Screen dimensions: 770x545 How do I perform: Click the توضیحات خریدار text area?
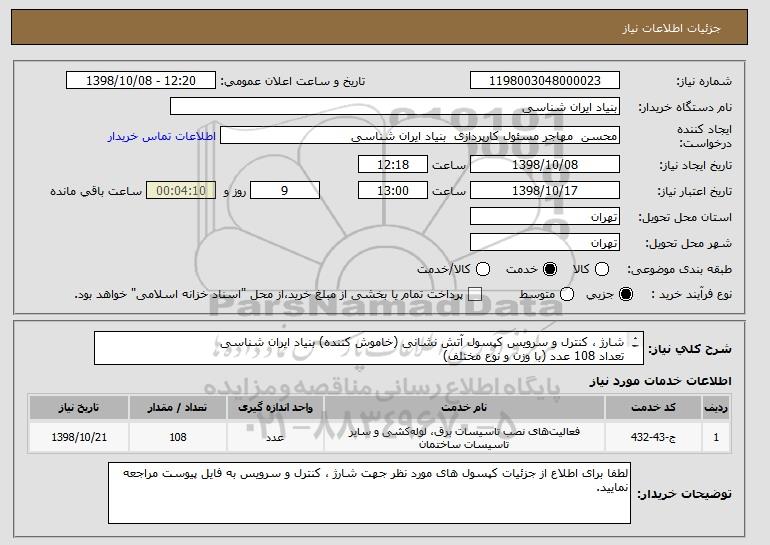point(369,493)
